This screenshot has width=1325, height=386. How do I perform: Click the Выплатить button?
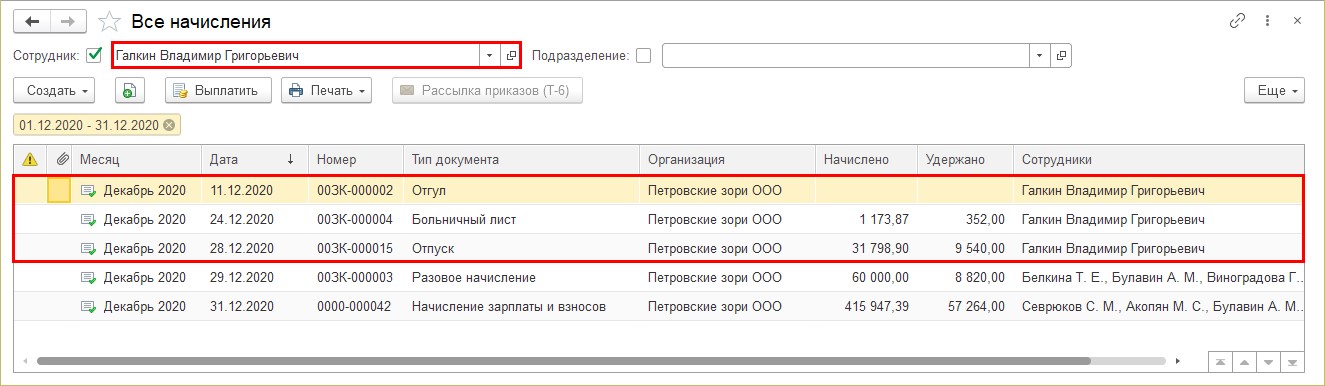coord(218,91)
